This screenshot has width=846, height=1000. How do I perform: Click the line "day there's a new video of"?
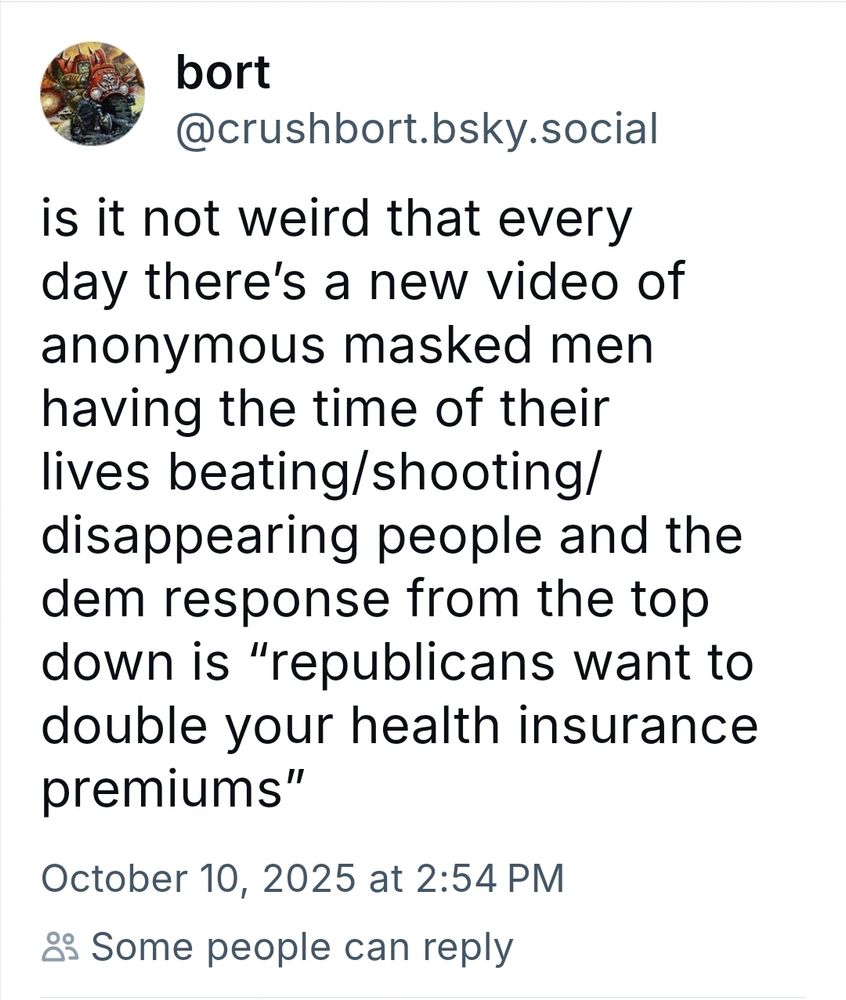click(x=363, y=283)
